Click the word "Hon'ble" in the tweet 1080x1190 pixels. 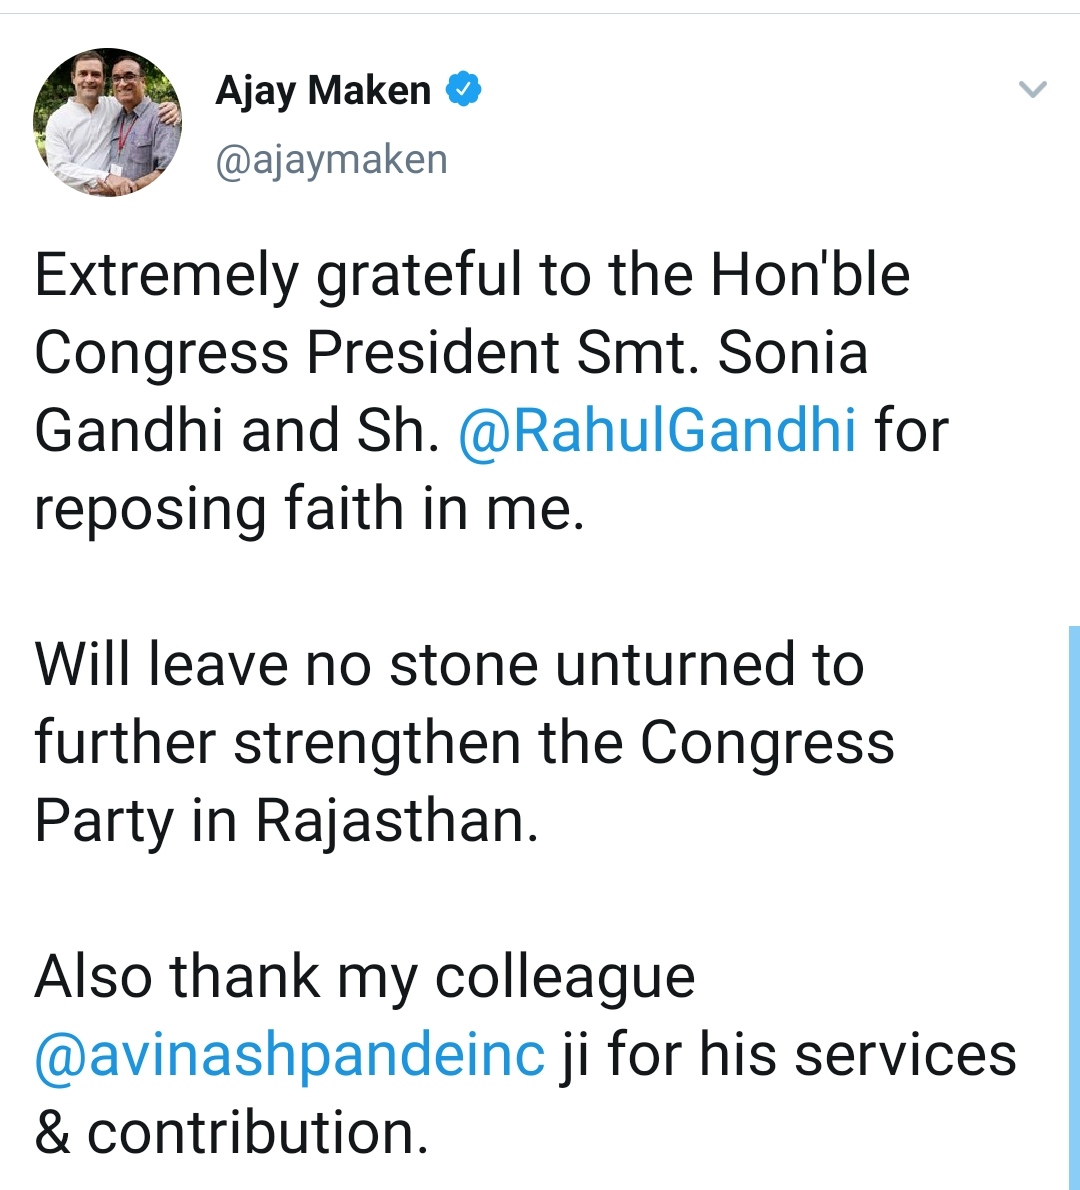[x=810, y=275]
